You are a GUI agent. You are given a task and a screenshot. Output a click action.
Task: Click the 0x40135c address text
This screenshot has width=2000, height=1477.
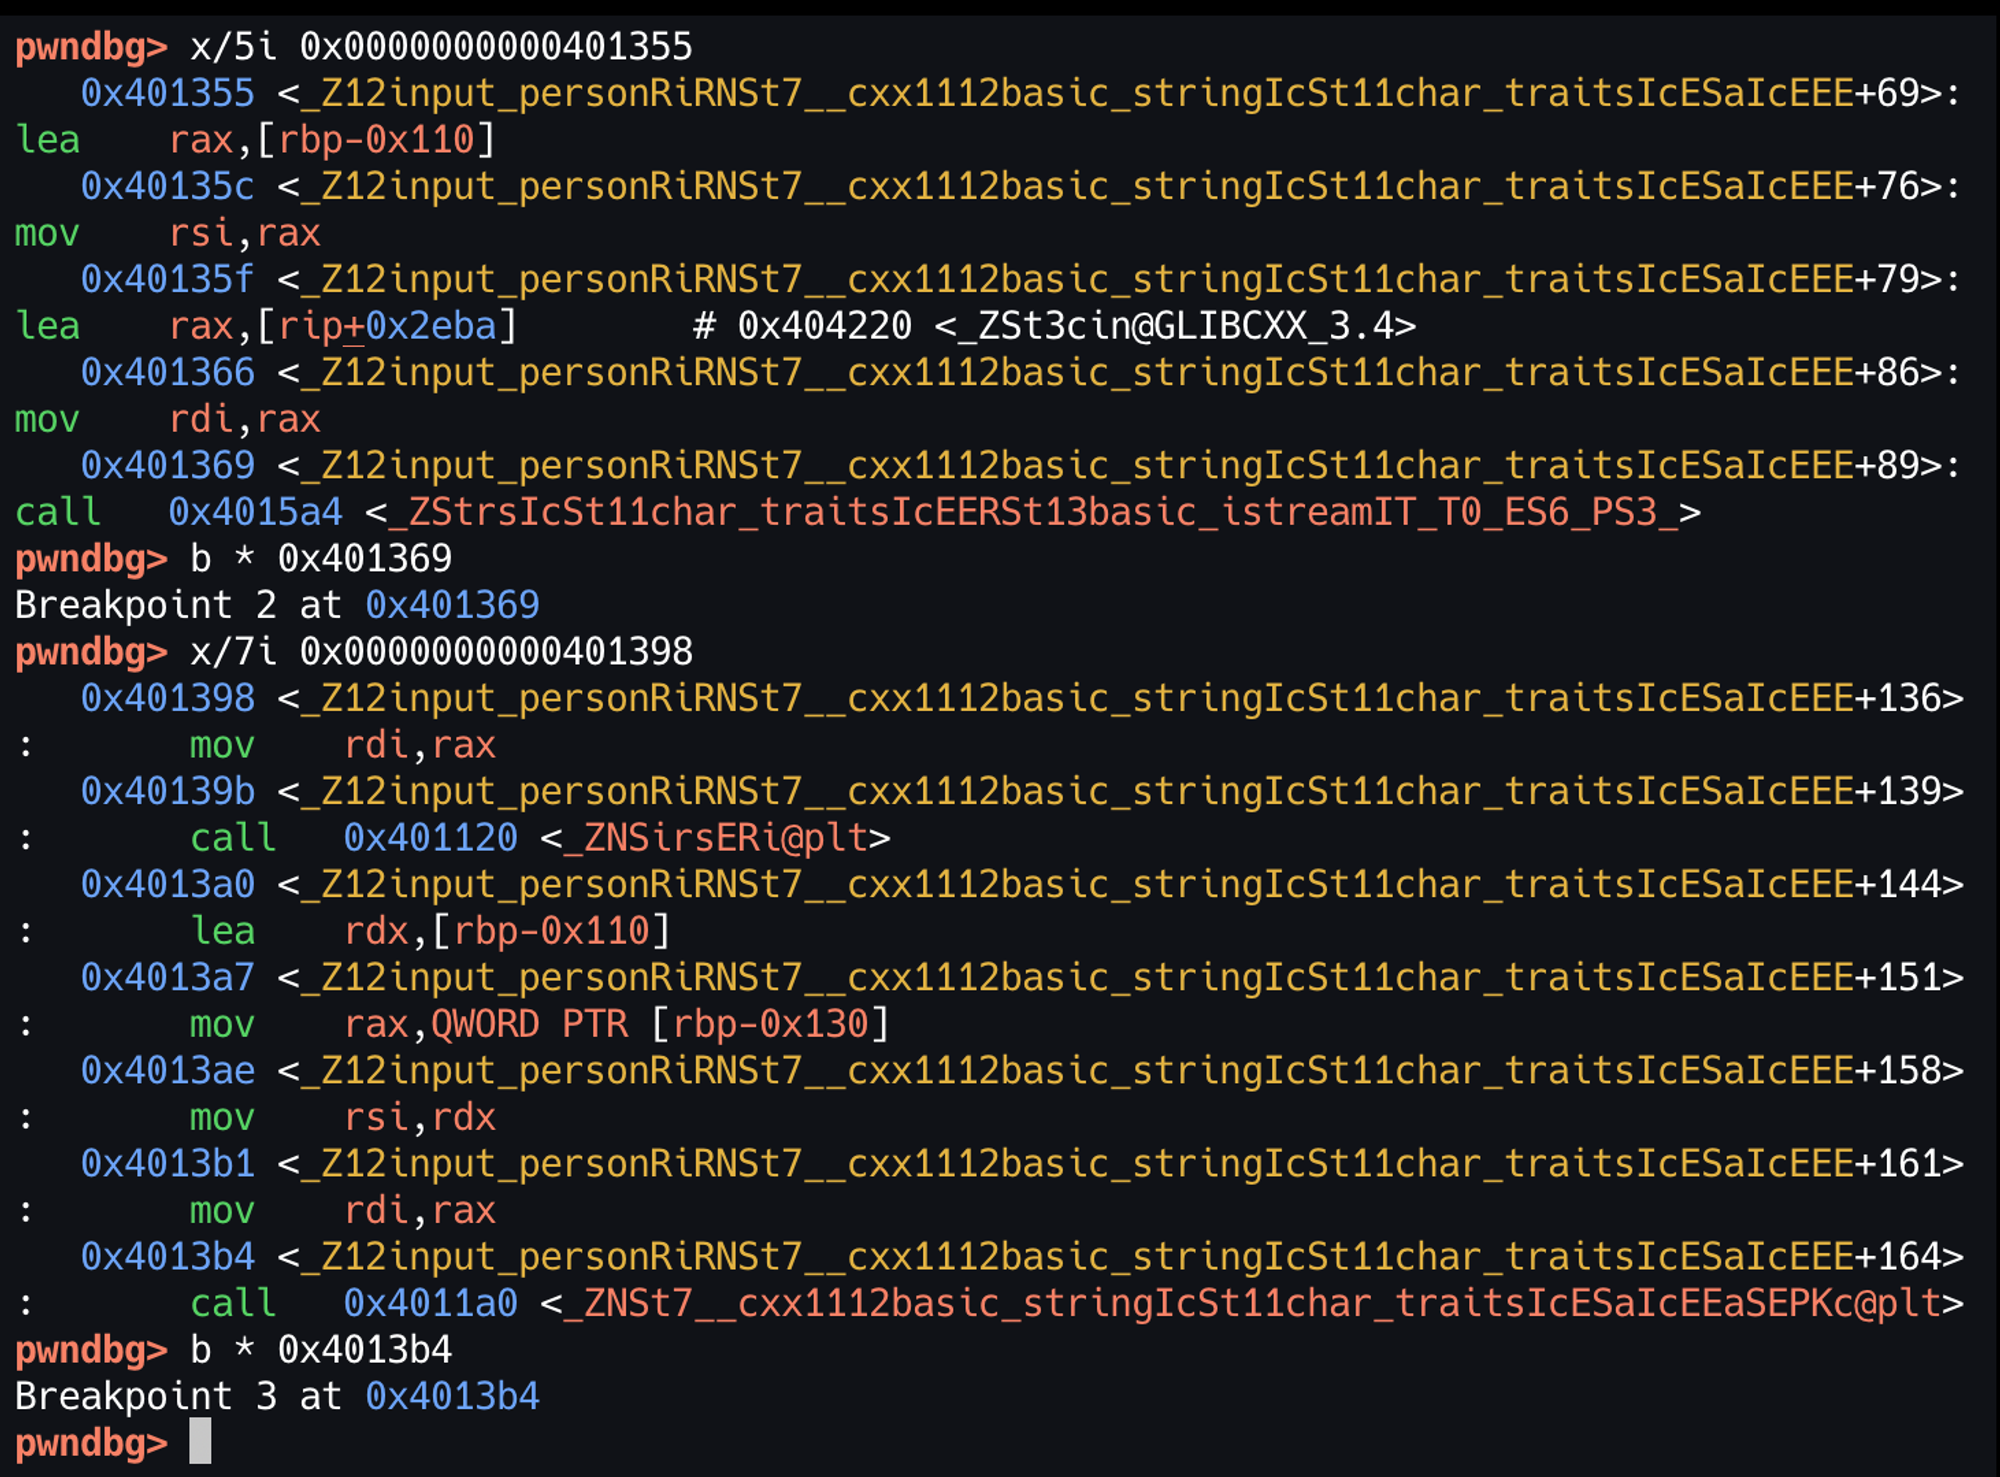pyautogui.click(x=167, y=186)
